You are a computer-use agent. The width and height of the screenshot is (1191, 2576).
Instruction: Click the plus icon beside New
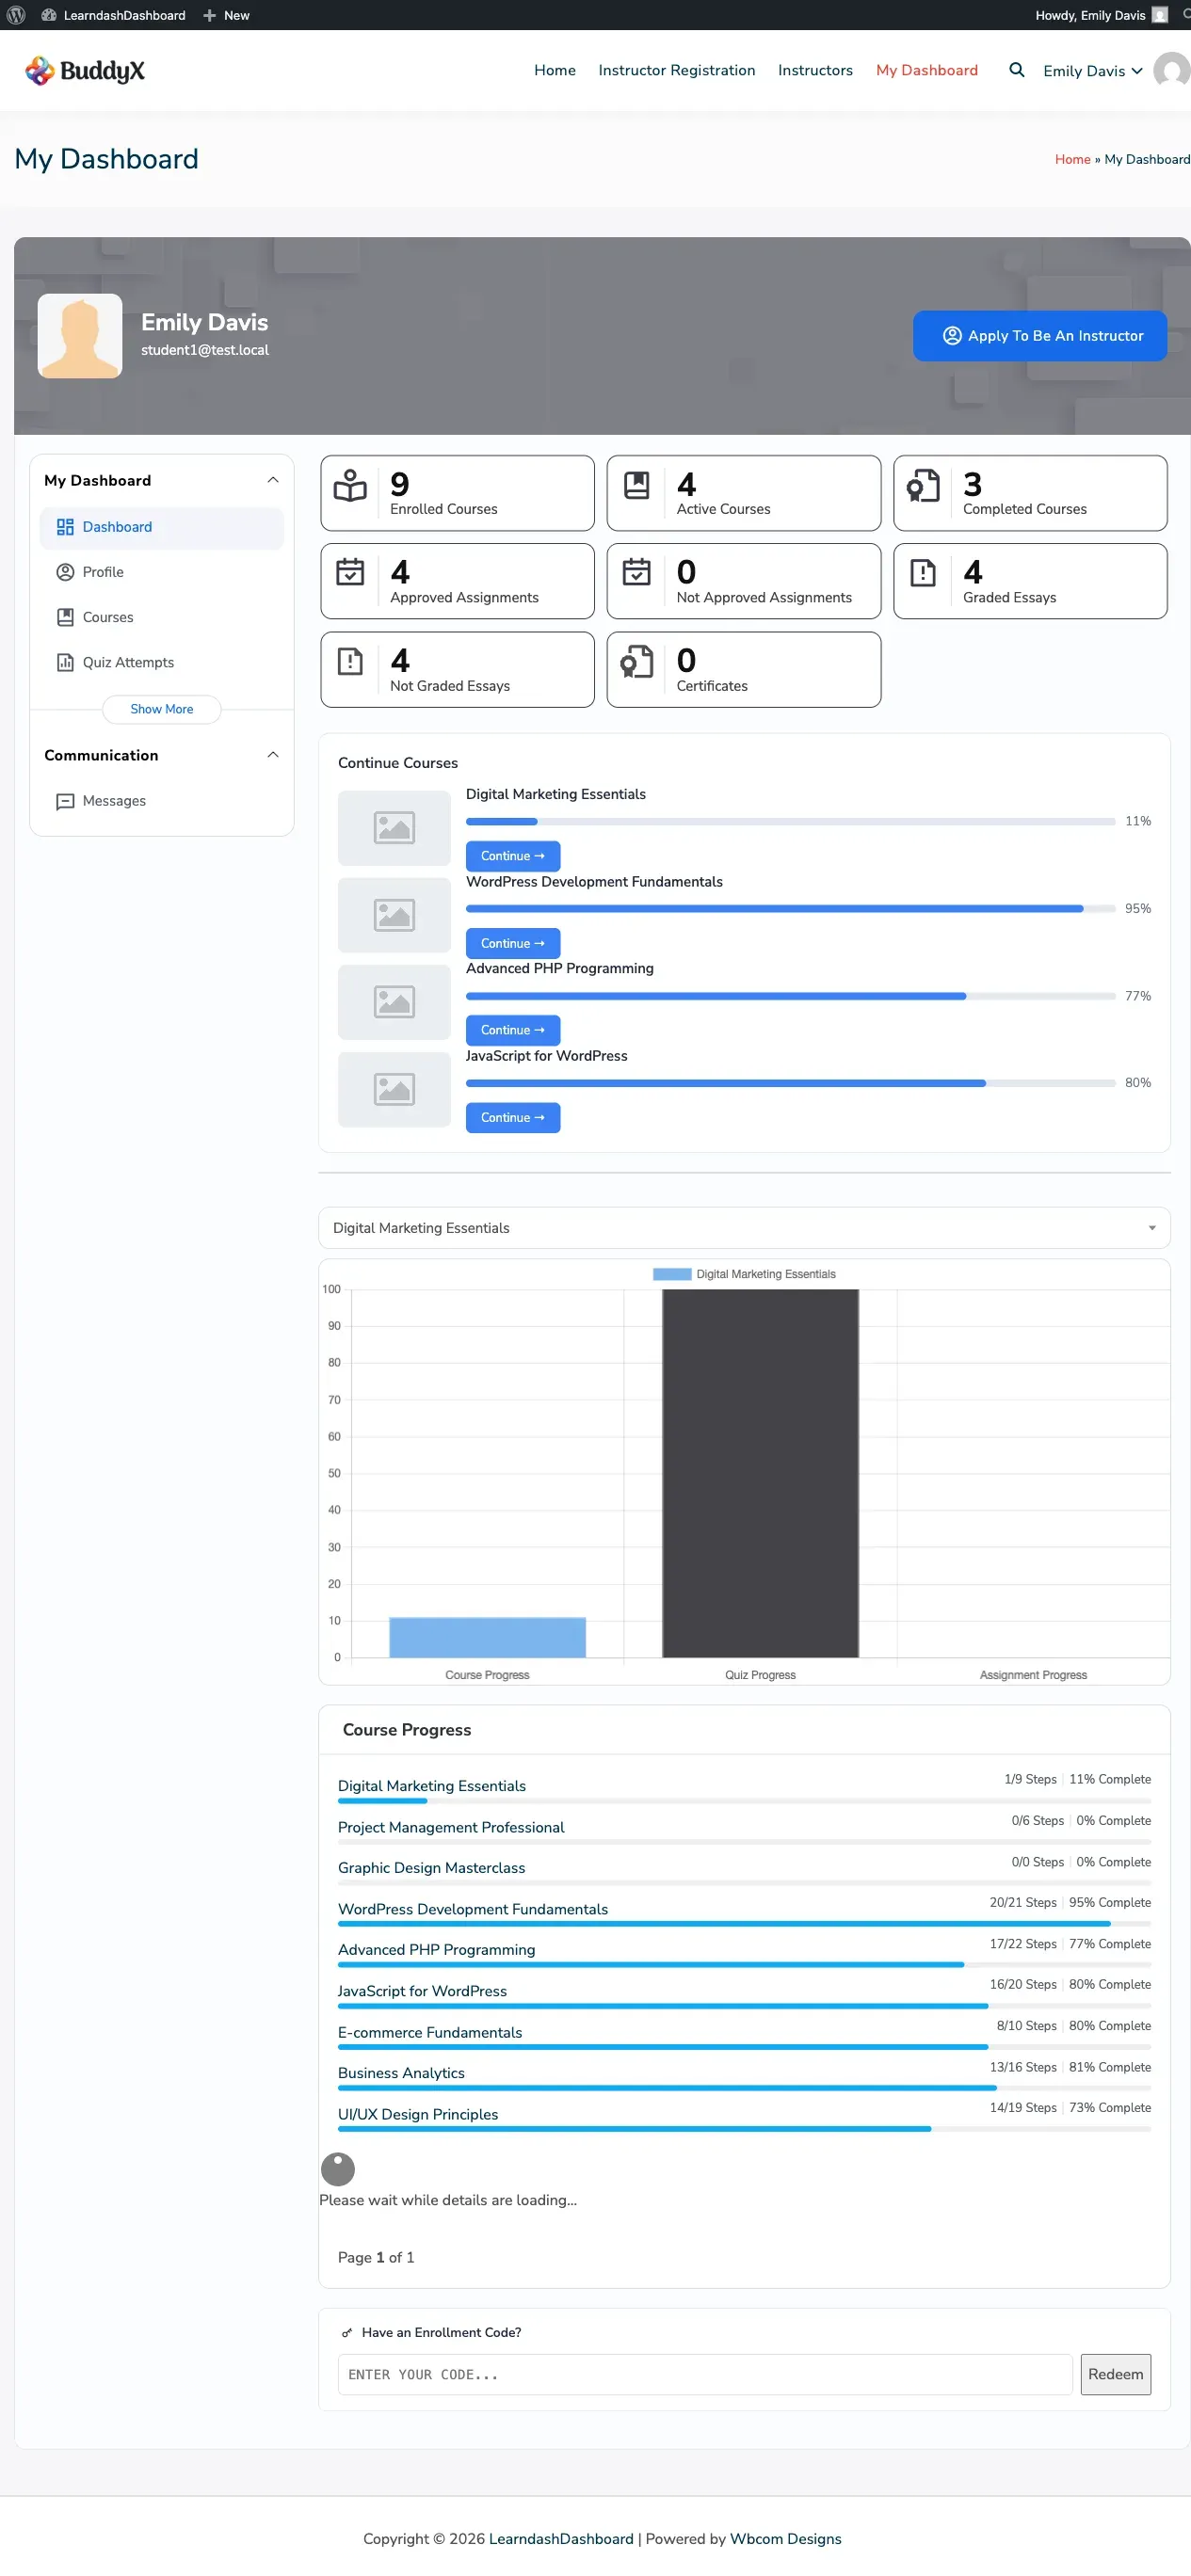tap(209, 15)
